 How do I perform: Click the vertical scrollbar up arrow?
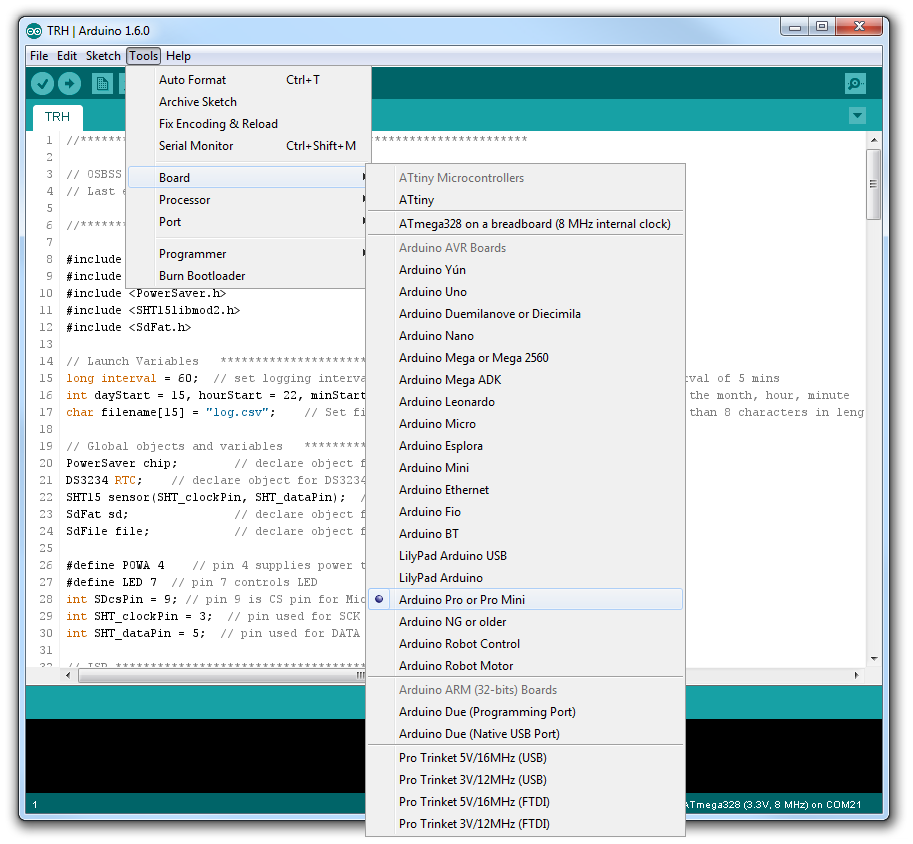coord(873,140)
